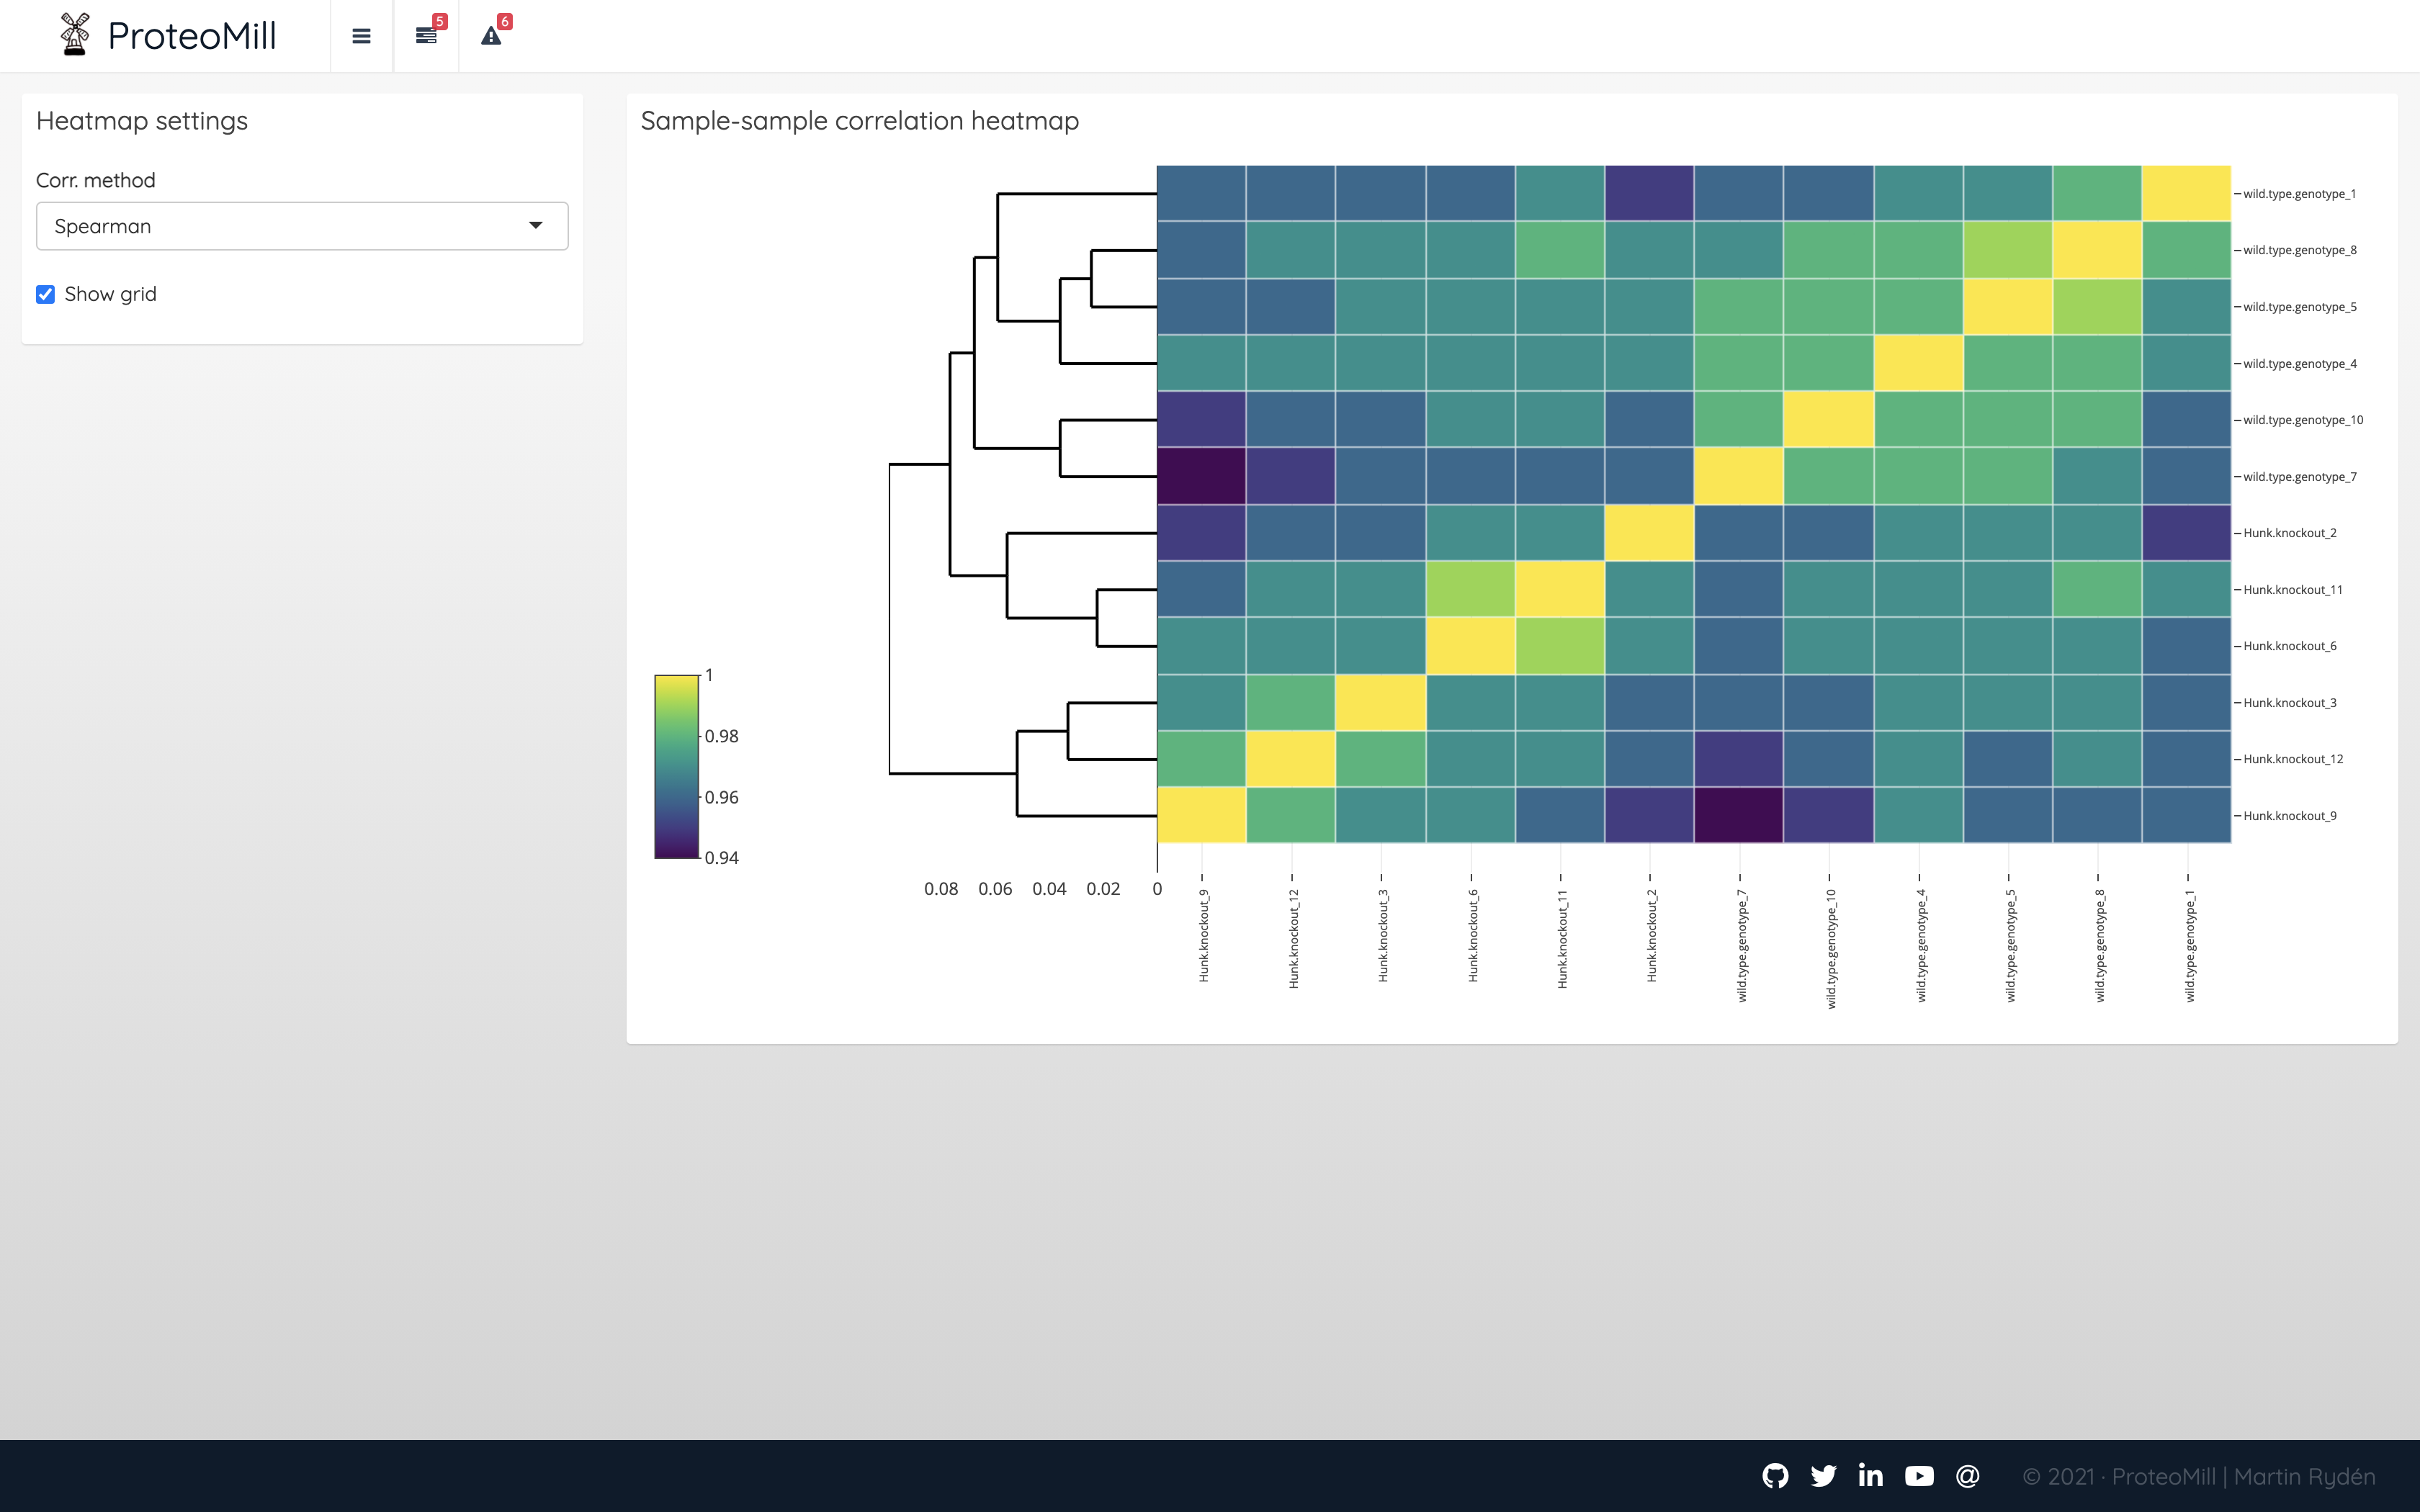This screenshot has width=2420, height=1512.
Task: Click the 0.98 tick on color legend
Action: click(x=721, y=736)
